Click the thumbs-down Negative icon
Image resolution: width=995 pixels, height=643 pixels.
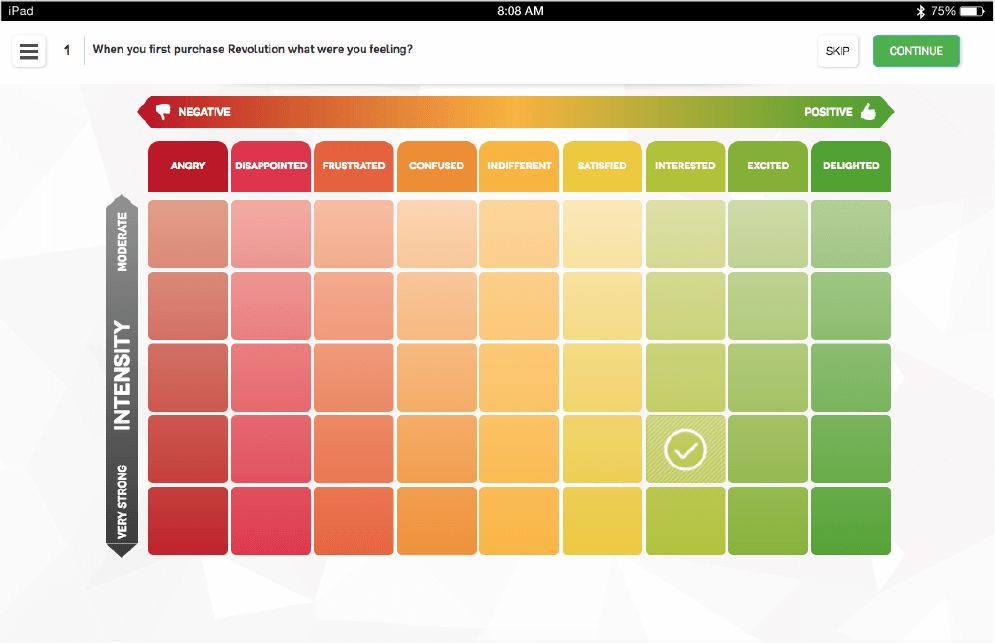[x=164, y=112]
